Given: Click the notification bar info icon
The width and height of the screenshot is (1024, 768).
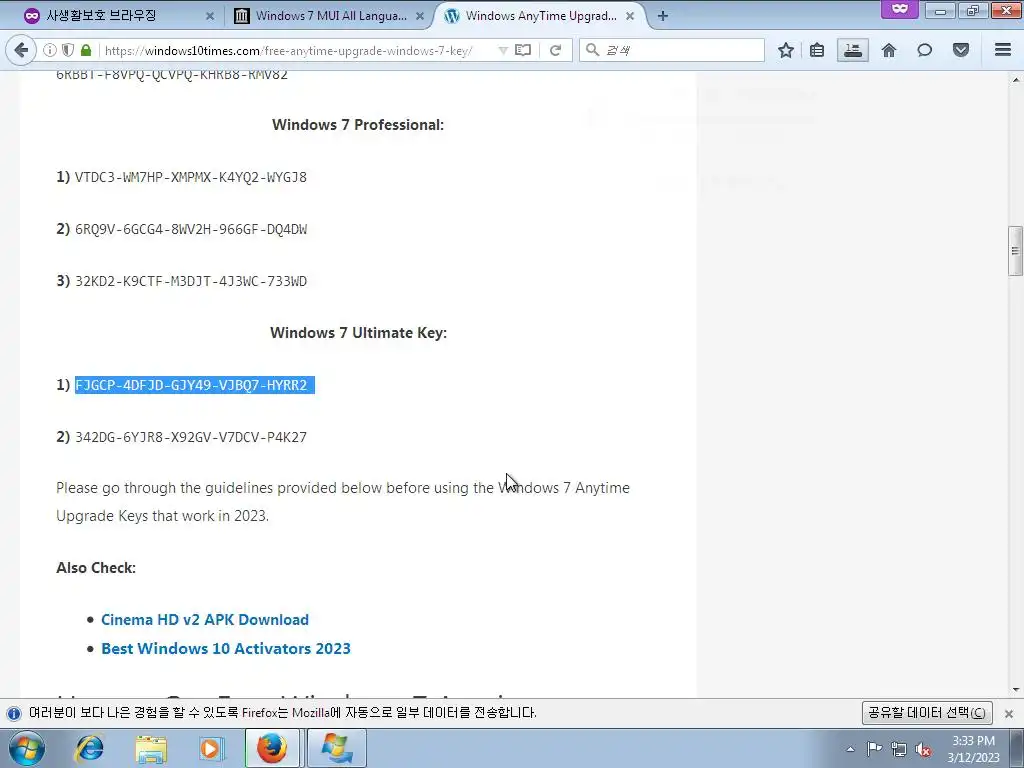Looking at the screenshot, I should (x=14, y=713).
